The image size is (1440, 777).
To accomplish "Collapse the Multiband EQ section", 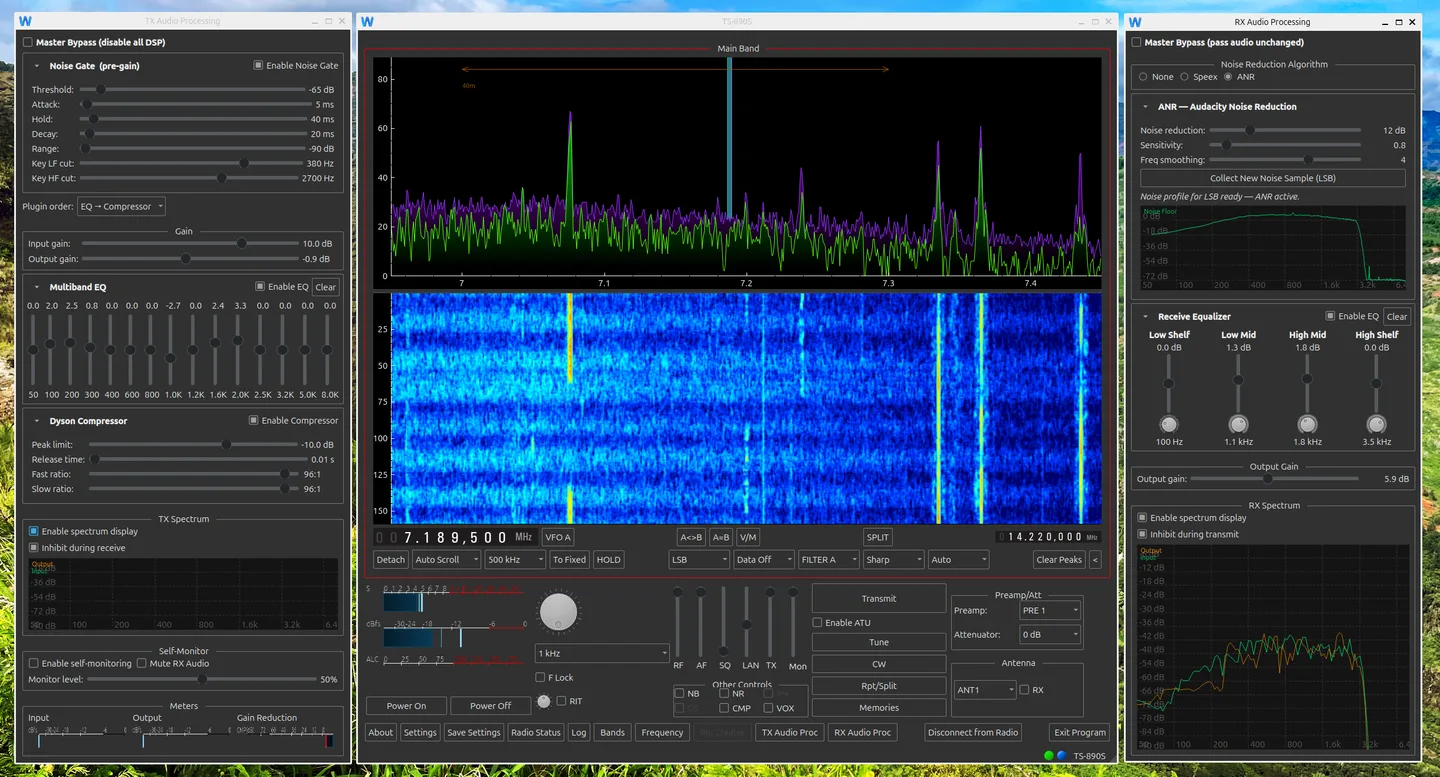I will click(37, 287).
